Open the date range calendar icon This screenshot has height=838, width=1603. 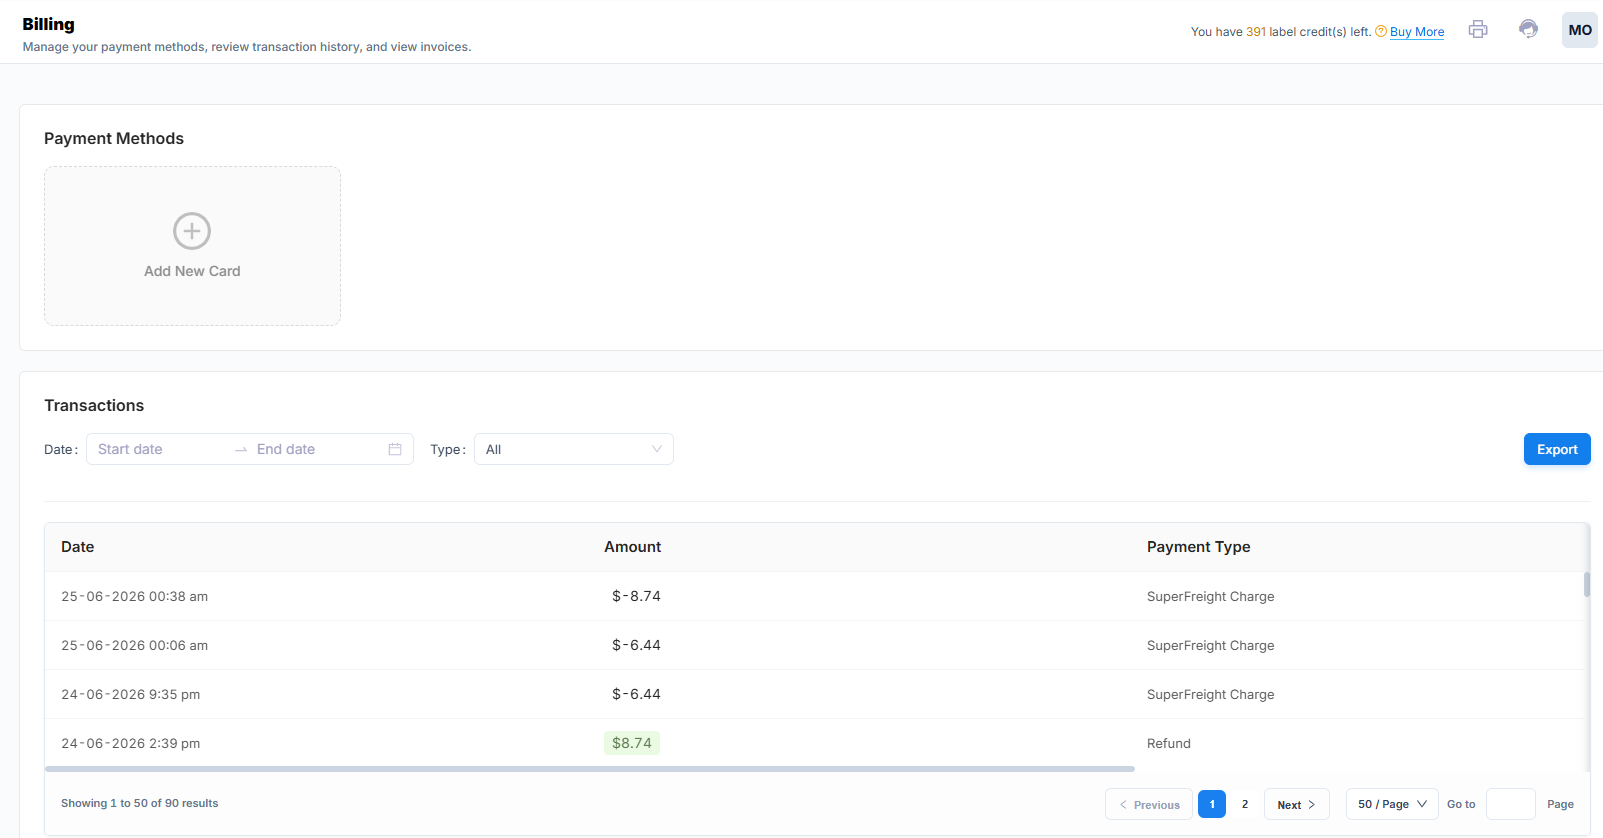[x=395, y=449]
